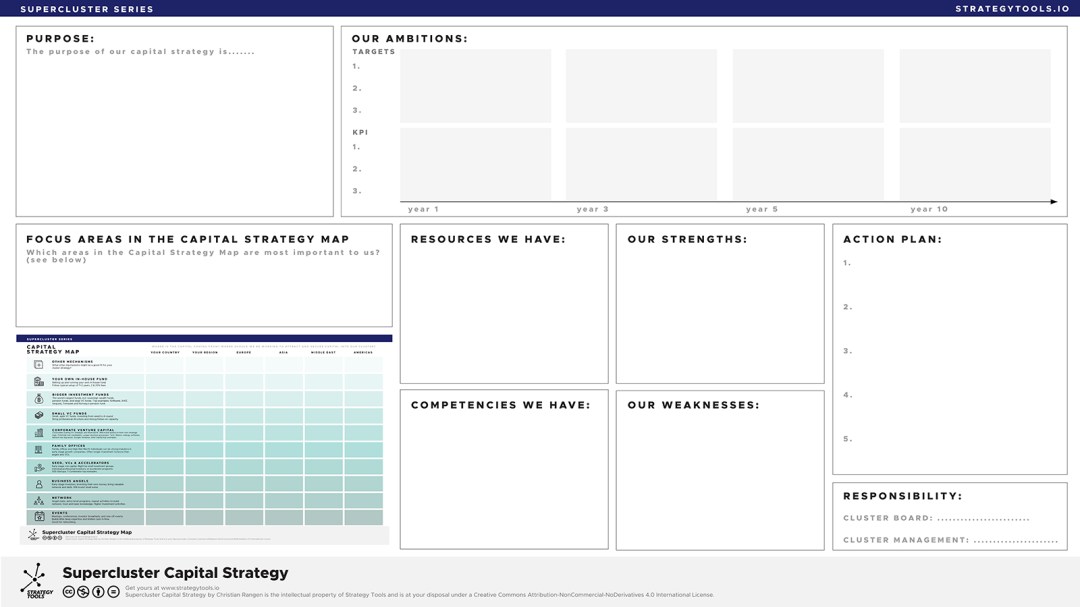Click the In-House Fund building icon
Screen dimensions: 1080x607
(39, 381)
